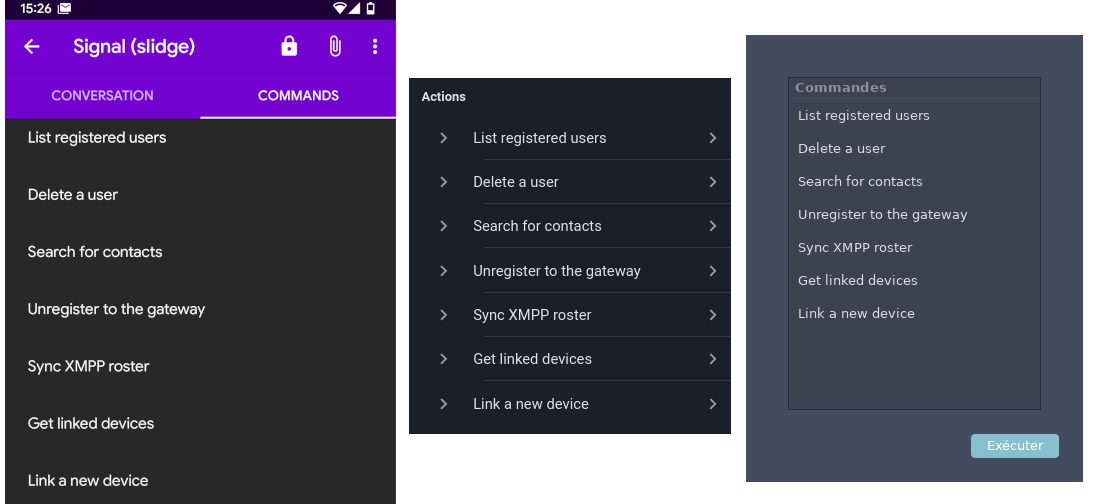Tap the paperclip attachment icon

point(335,47)
